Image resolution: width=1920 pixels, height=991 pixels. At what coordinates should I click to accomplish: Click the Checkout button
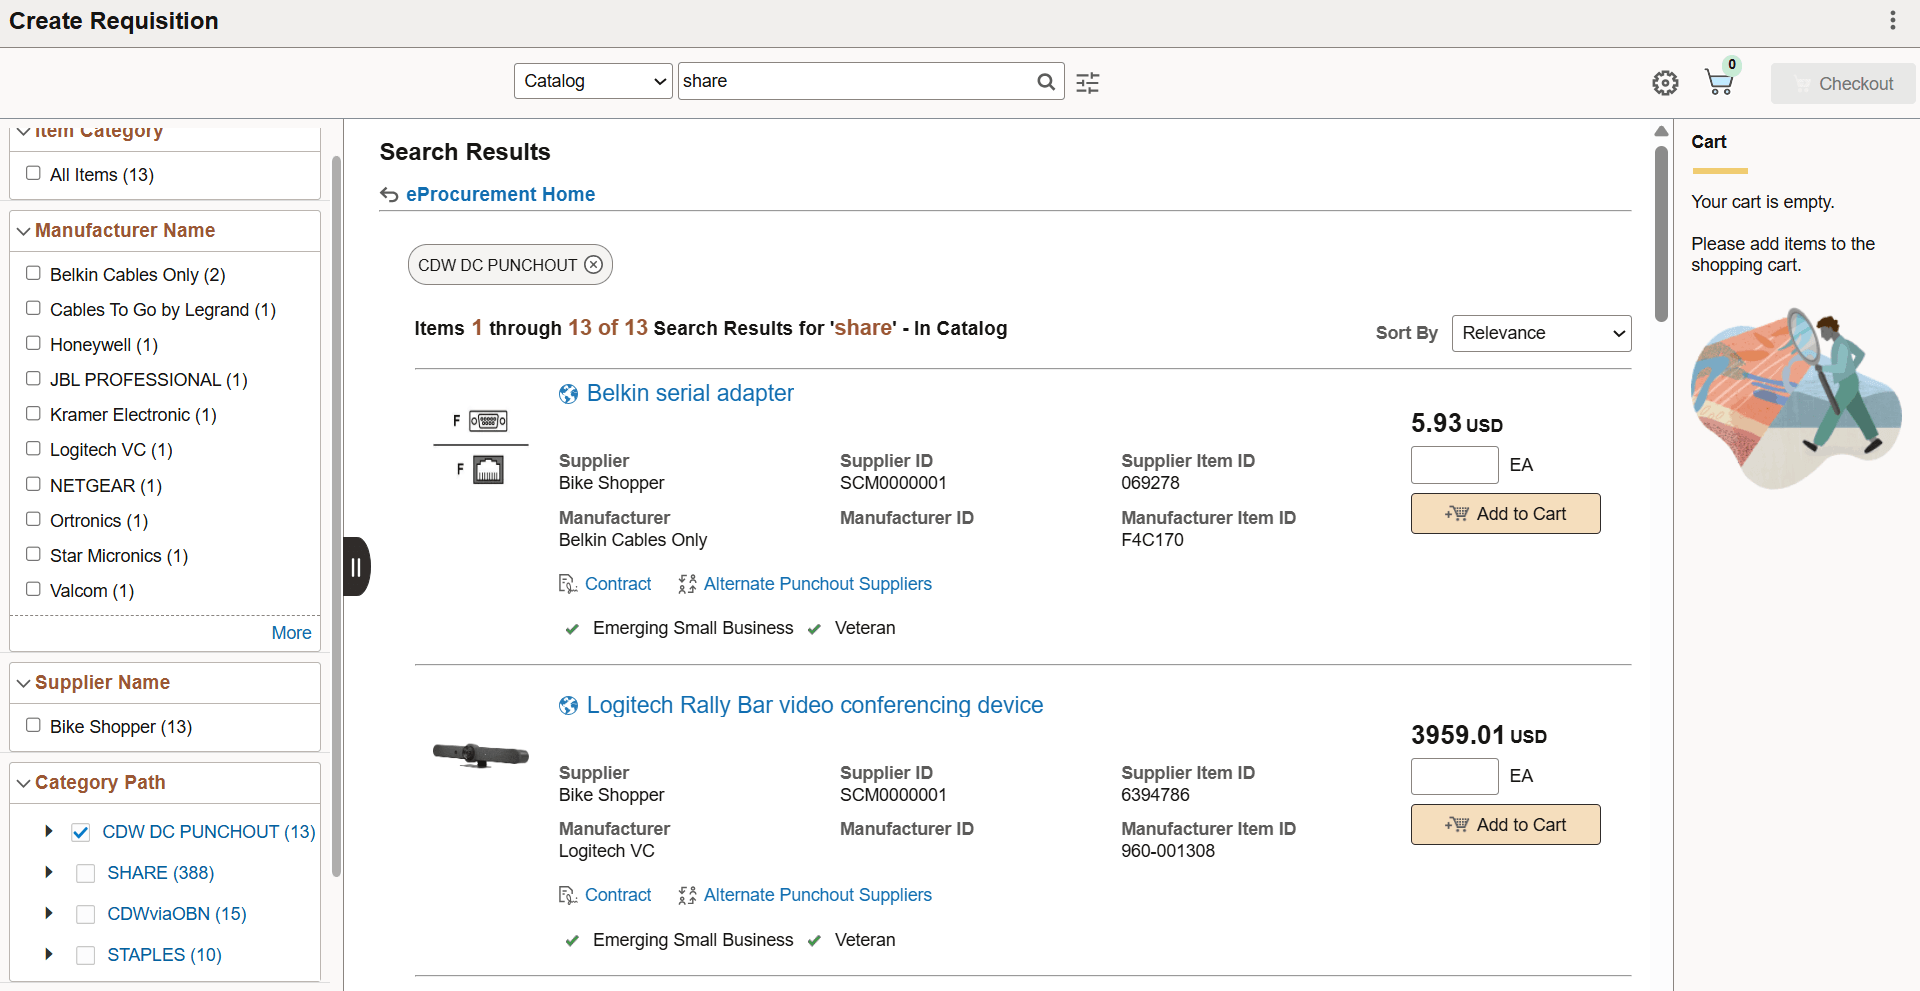(x=1843, y=84)
